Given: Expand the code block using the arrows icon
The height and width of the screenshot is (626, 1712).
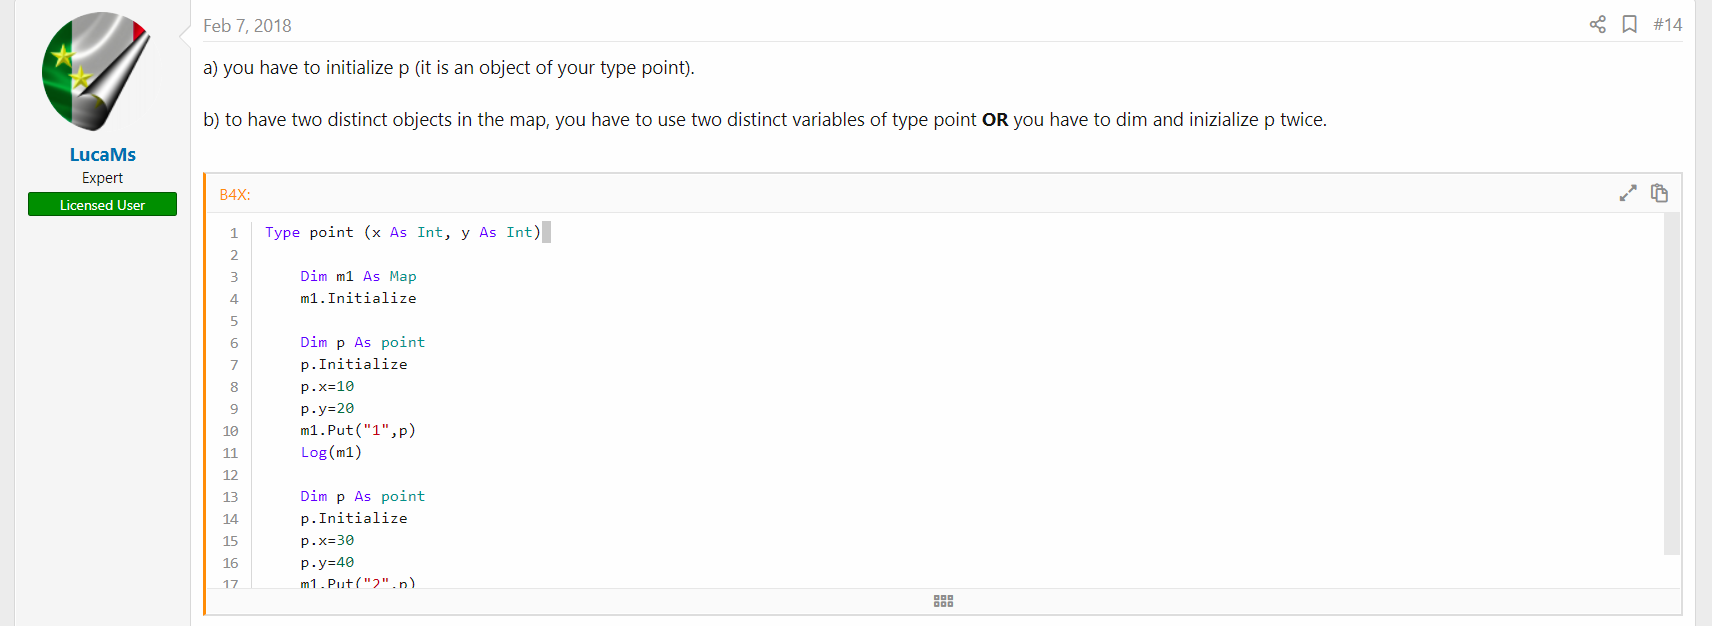Looking at the screenshot, I should [x=1628, y=192].
